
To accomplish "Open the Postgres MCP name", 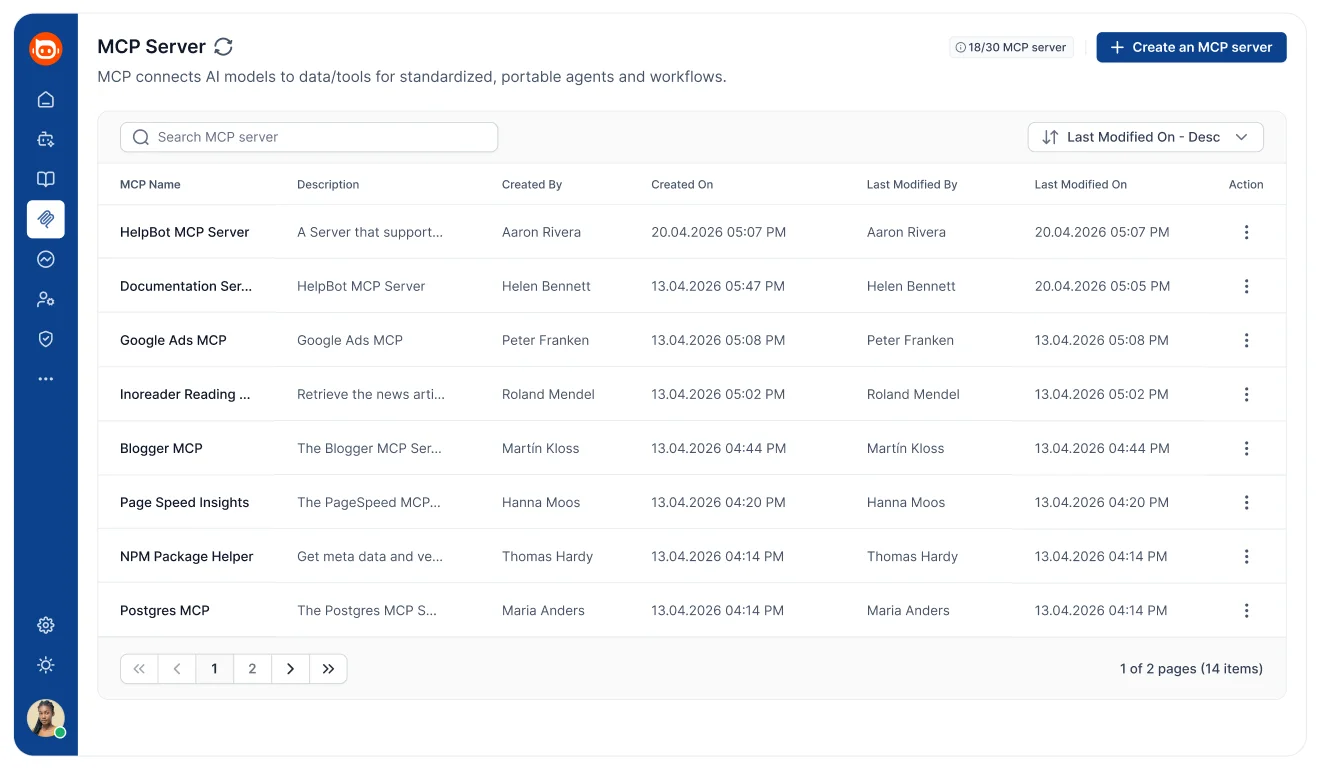I will pos(165,610).
